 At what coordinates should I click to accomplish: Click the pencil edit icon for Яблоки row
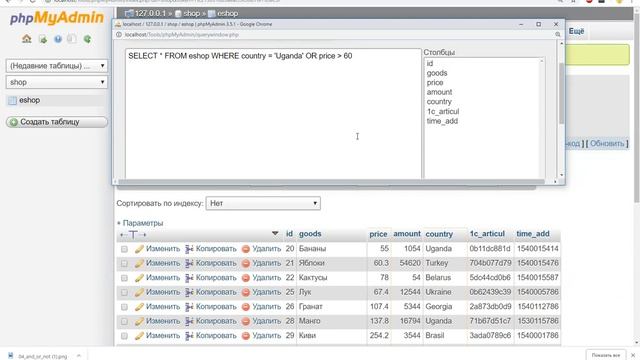[139, 264]
